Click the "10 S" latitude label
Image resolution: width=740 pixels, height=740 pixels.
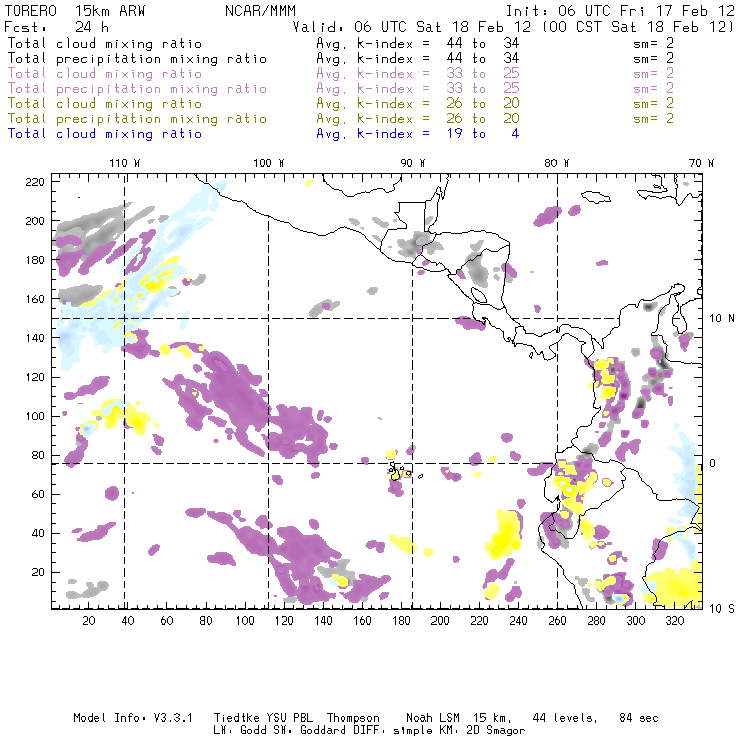click(722, 609)
